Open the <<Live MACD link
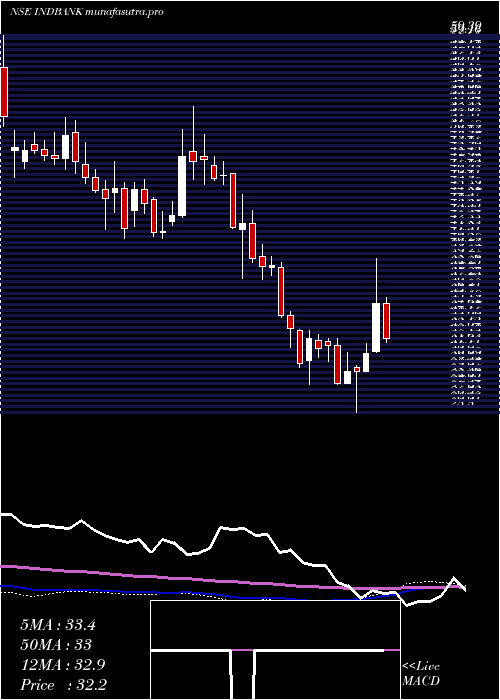The image size is (500, 700). 421,674
